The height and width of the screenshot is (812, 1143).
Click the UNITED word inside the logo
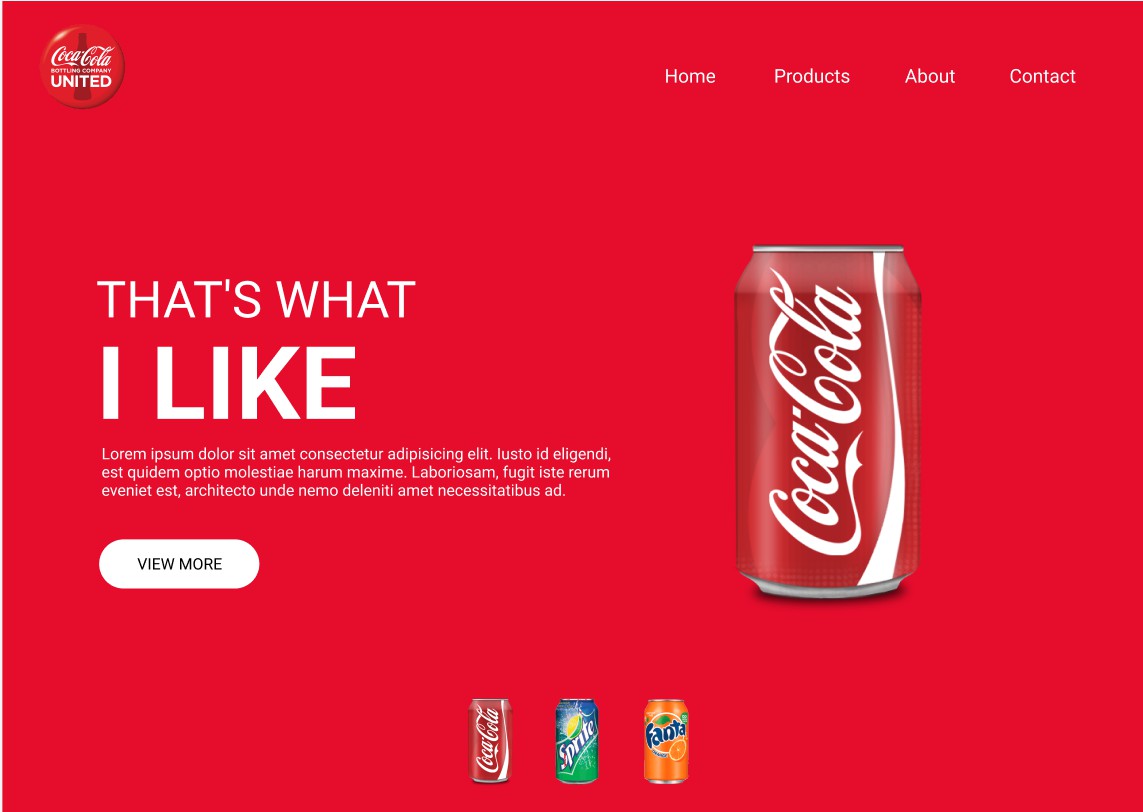click(81, 81)
